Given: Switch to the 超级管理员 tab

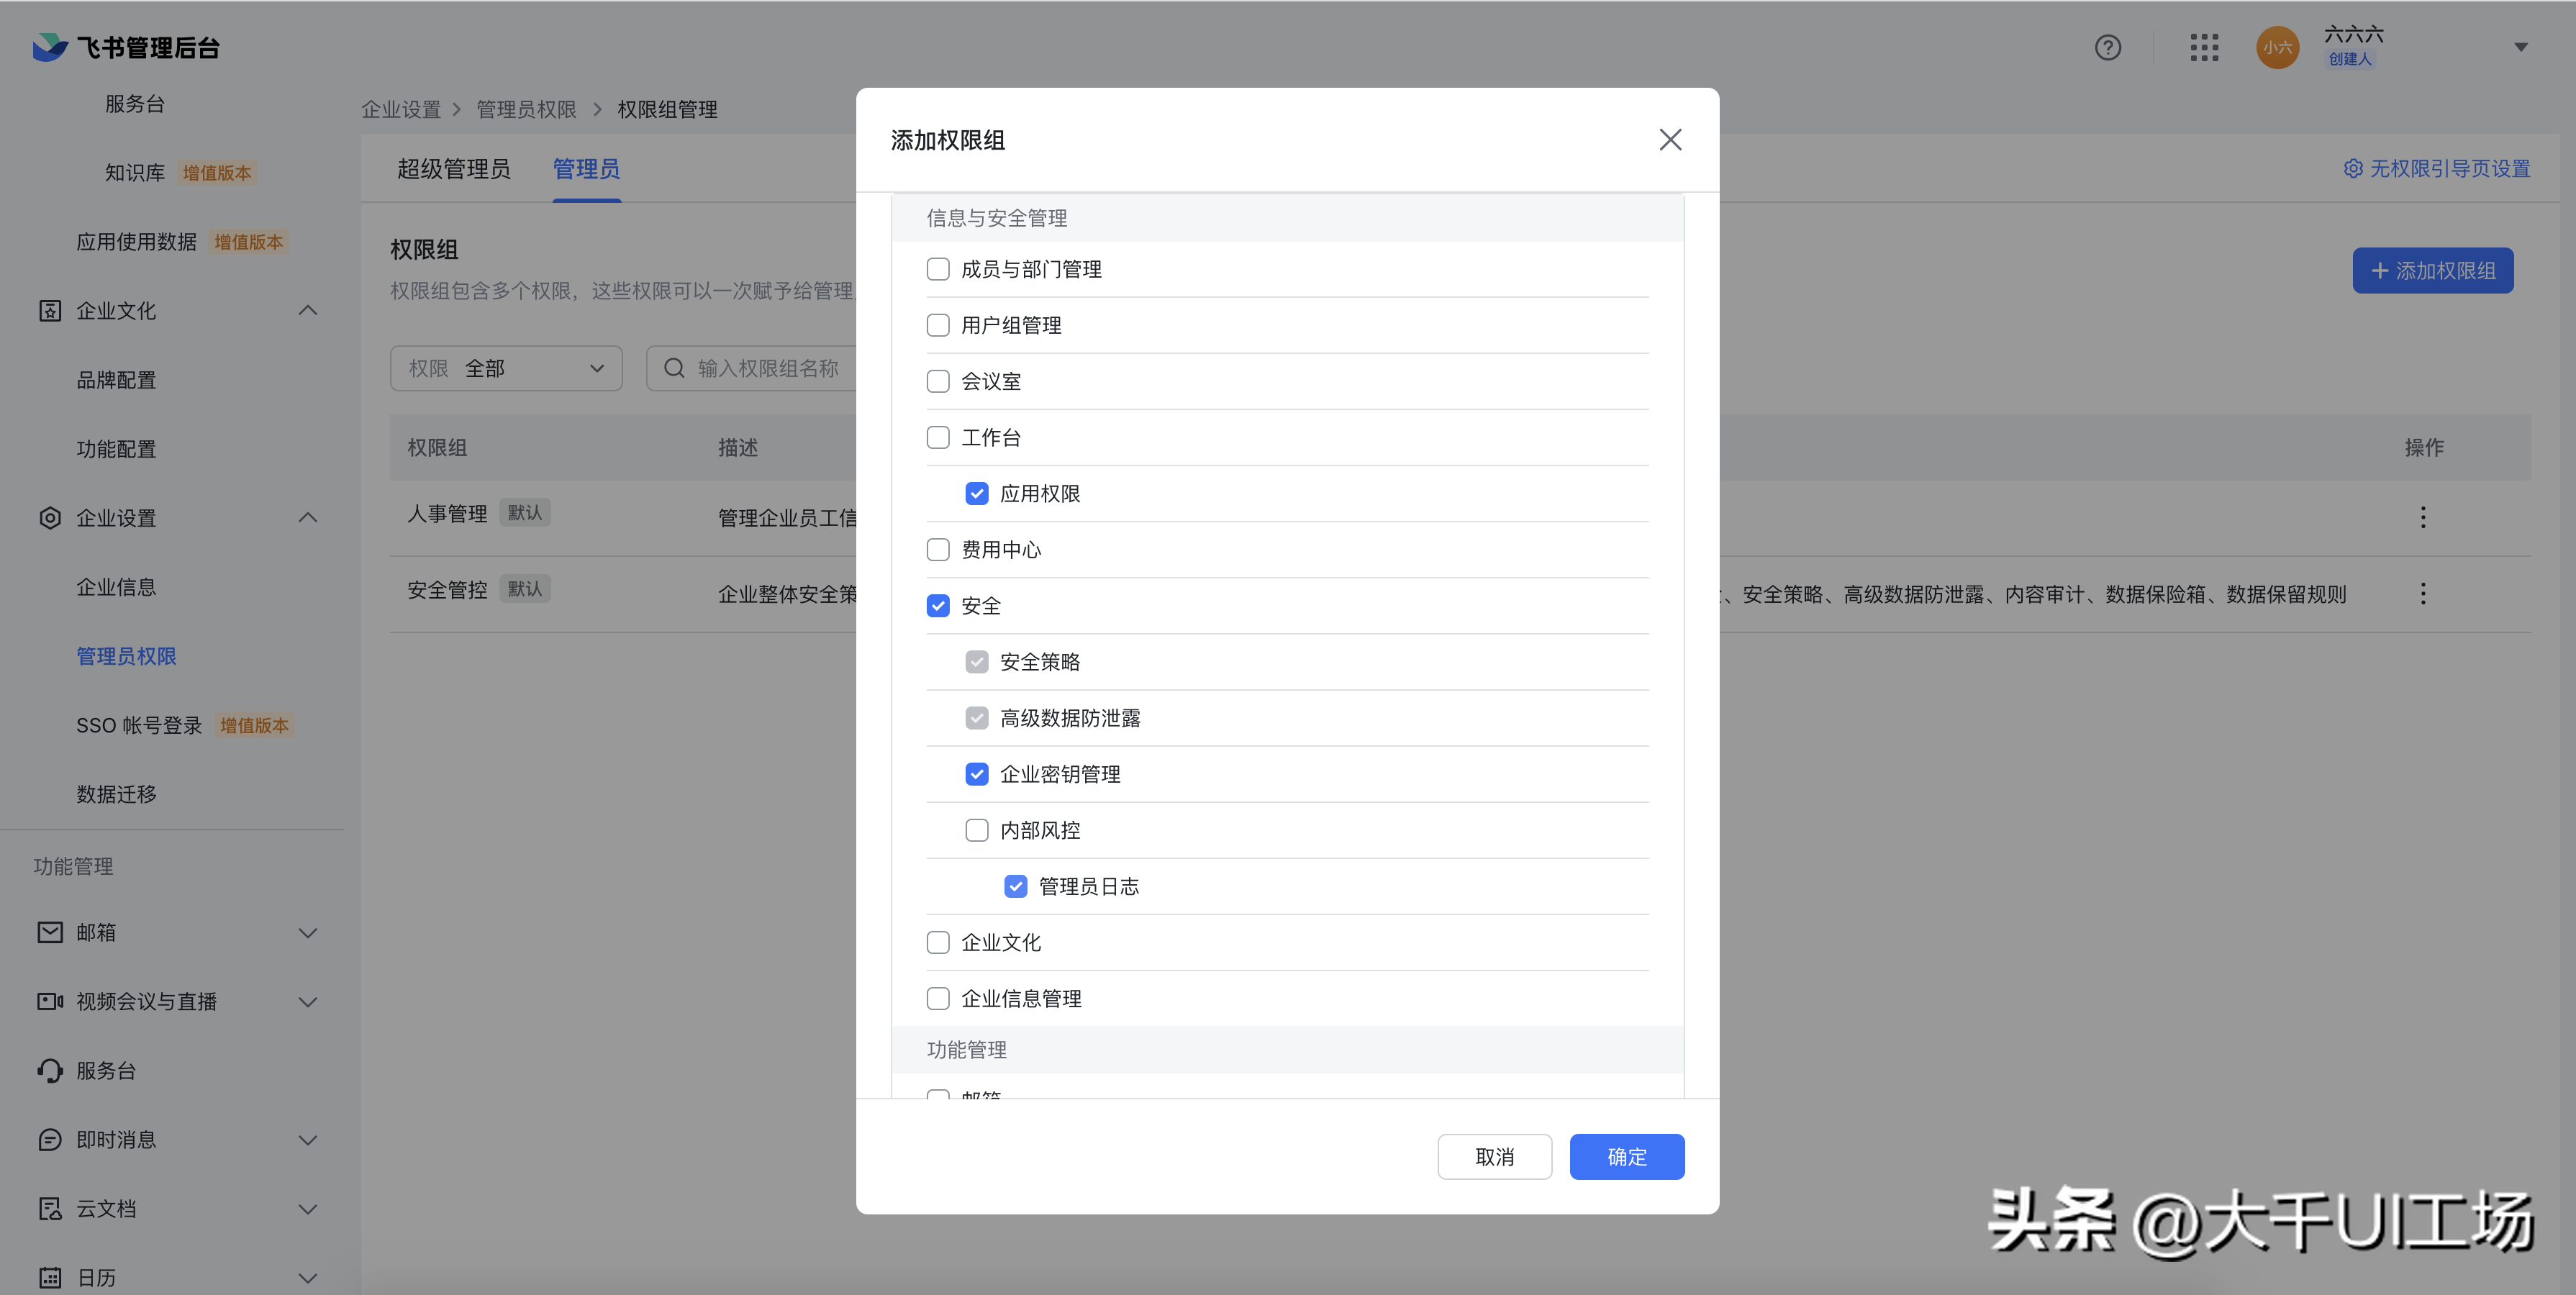Looking at the screenshot, I should pyautogui.click(x=453, y=169).
